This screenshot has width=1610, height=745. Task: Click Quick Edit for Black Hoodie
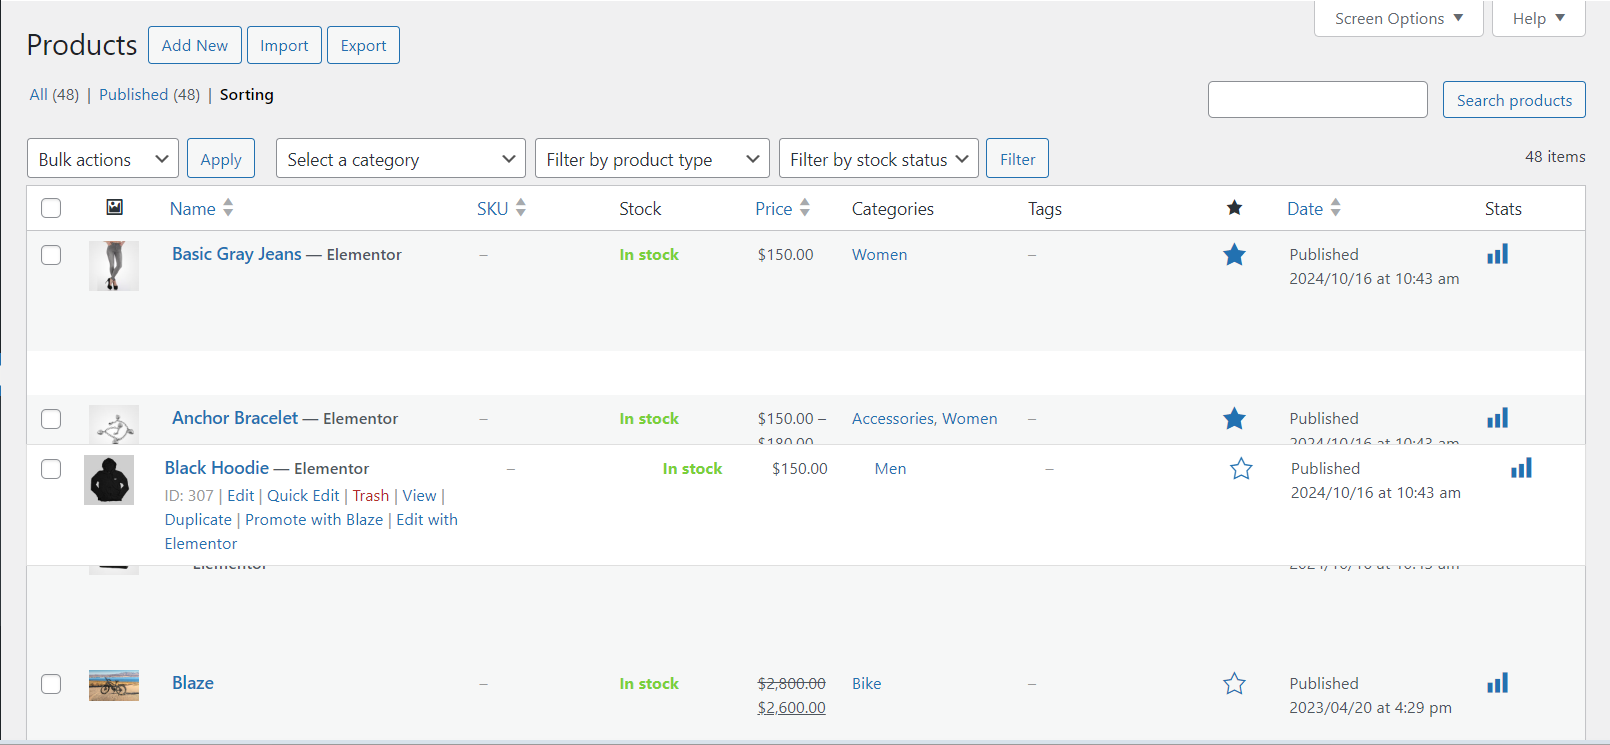(x=303, y=496)
